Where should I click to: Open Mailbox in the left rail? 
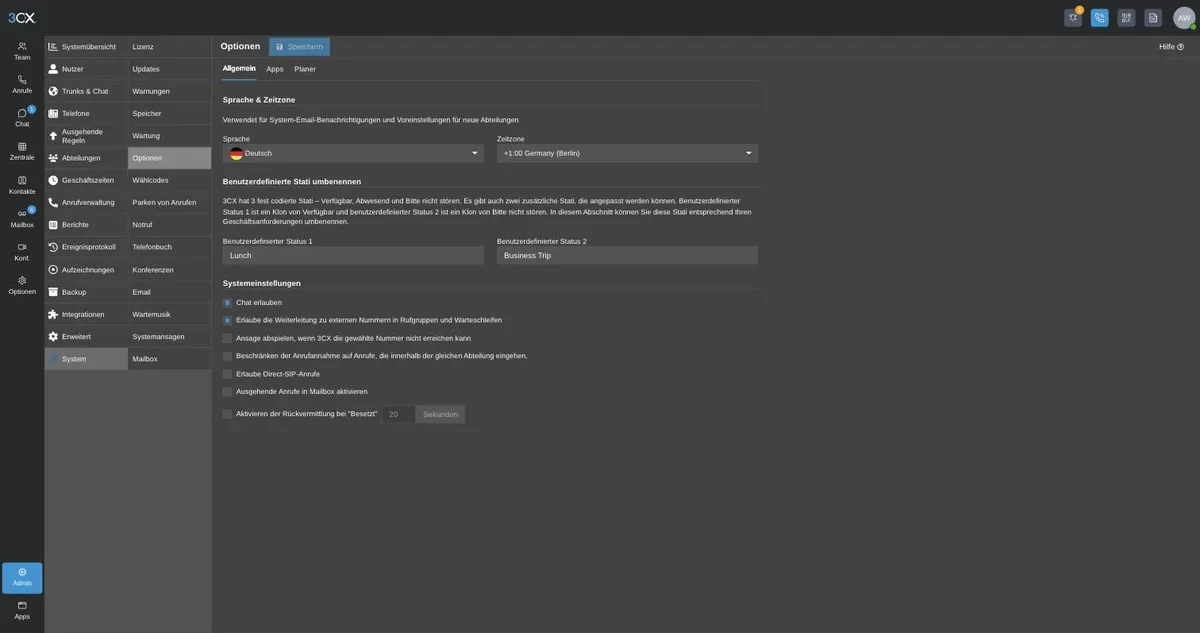[x=22, y=218]
